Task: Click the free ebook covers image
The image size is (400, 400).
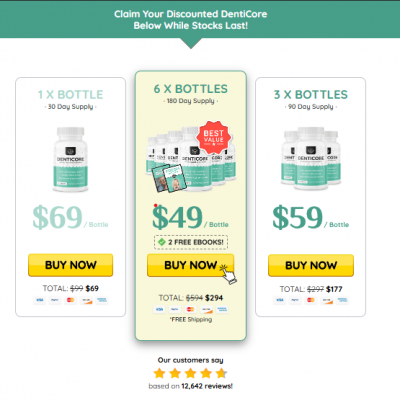Action: tap(168, 178)
